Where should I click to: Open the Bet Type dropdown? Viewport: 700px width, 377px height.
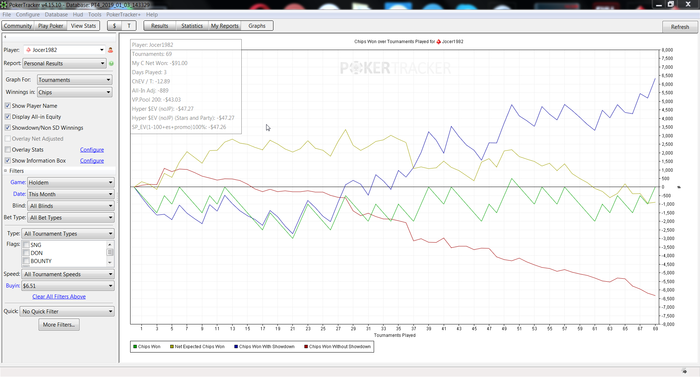tap(71, 218)
